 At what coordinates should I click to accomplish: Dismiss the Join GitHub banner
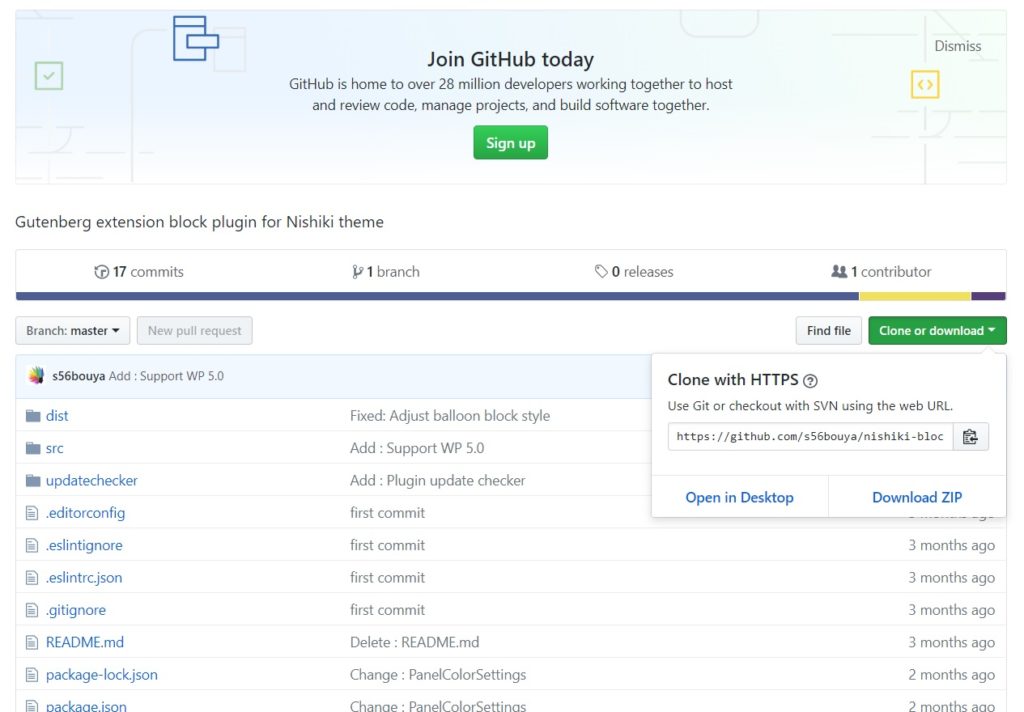tap(957, 46)
